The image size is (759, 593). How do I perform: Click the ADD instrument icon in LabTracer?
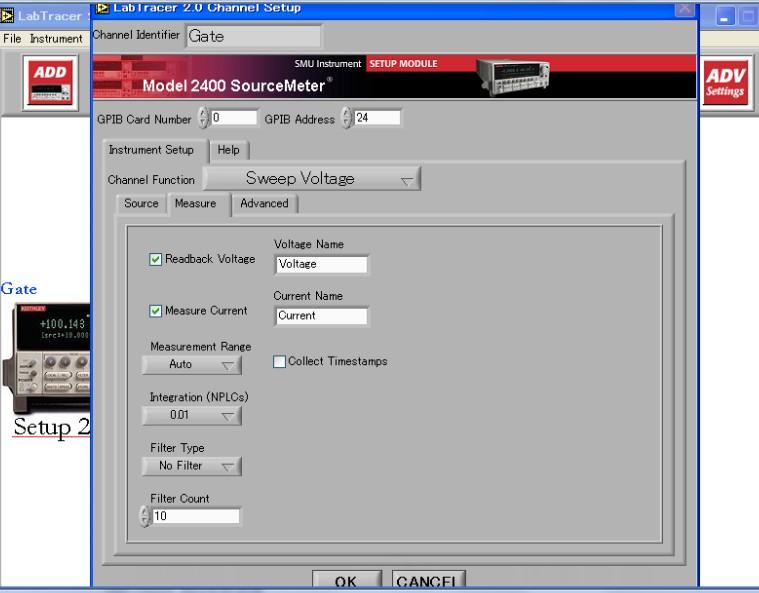50,83
